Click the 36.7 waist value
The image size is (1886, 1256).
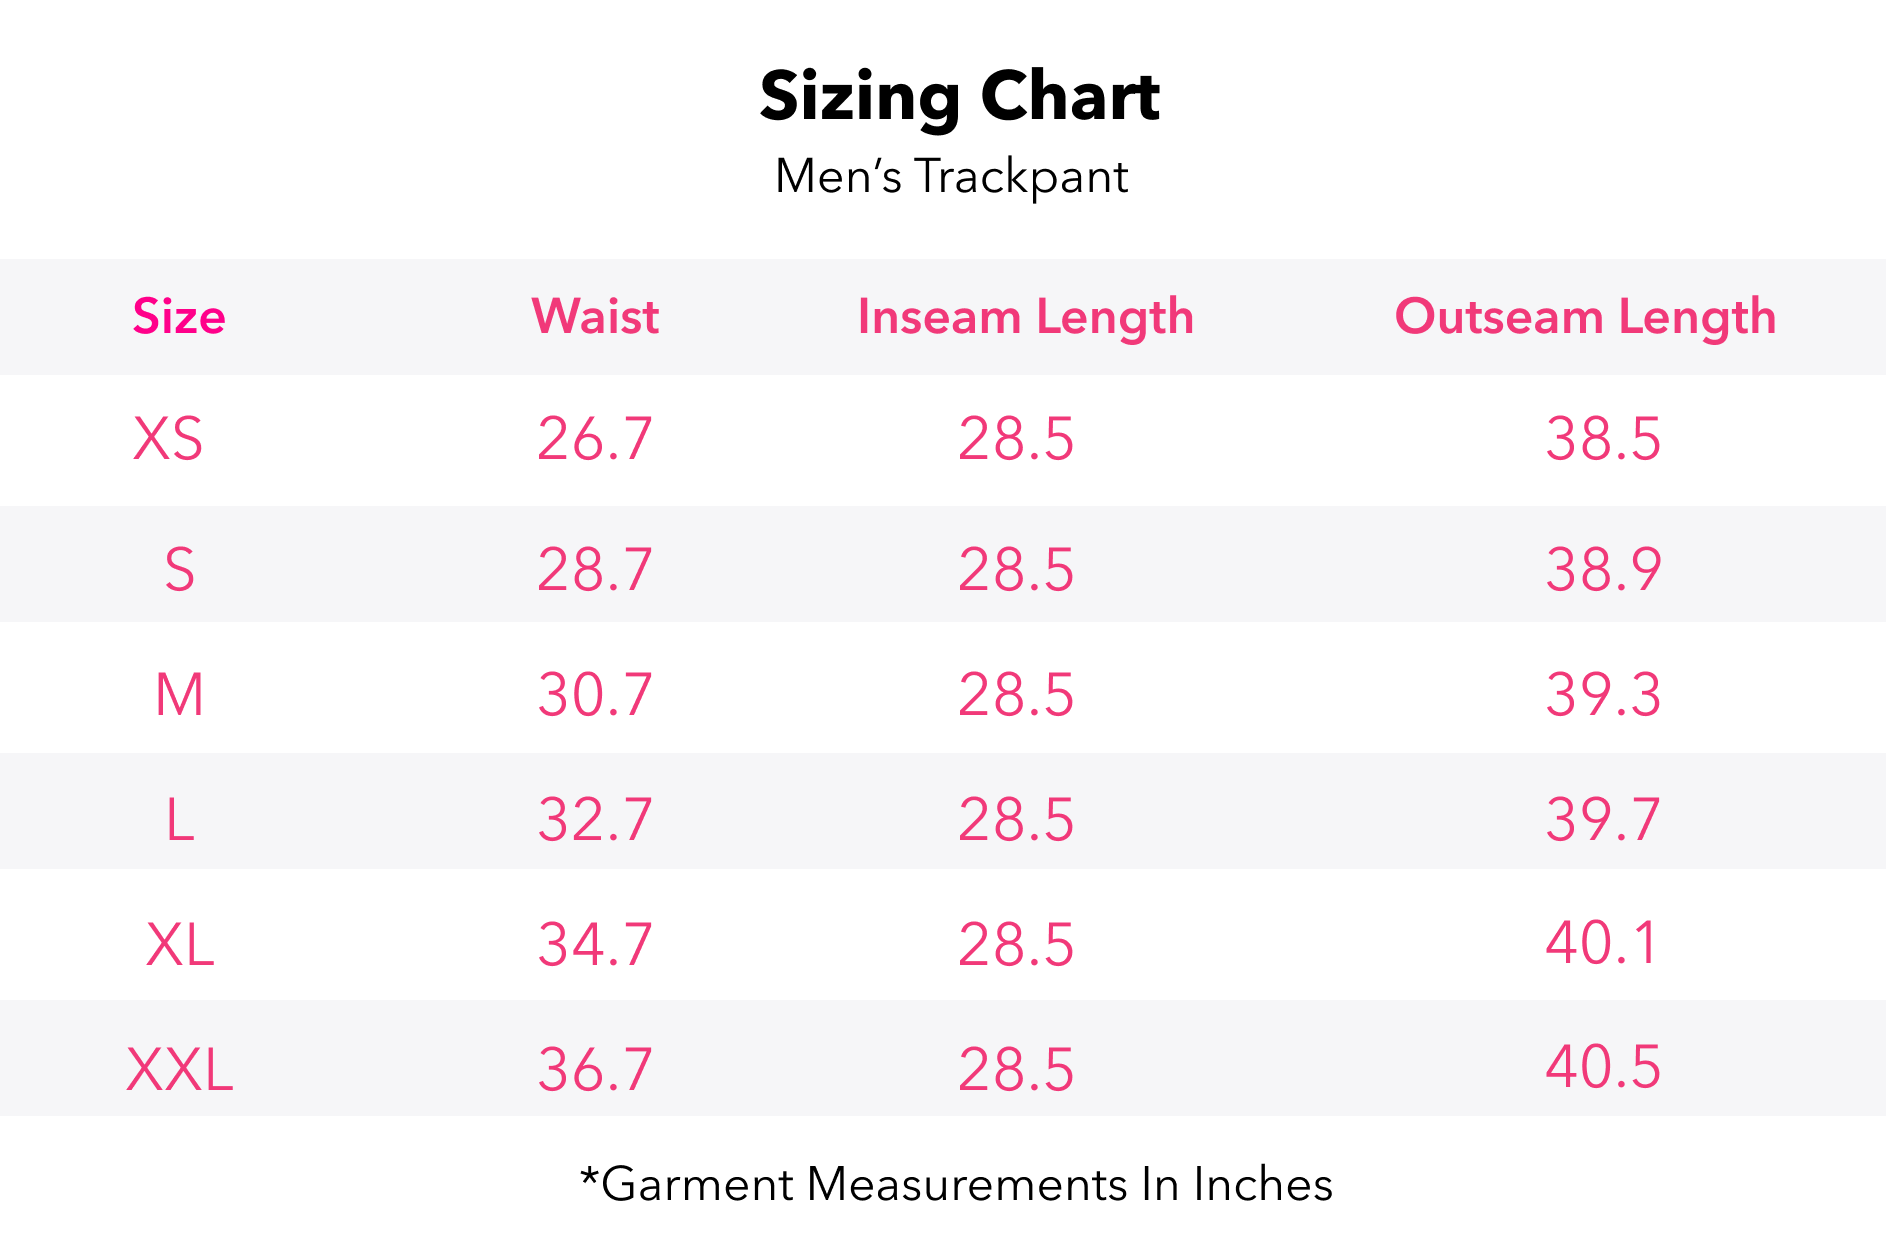click(x=595, y=1070)
